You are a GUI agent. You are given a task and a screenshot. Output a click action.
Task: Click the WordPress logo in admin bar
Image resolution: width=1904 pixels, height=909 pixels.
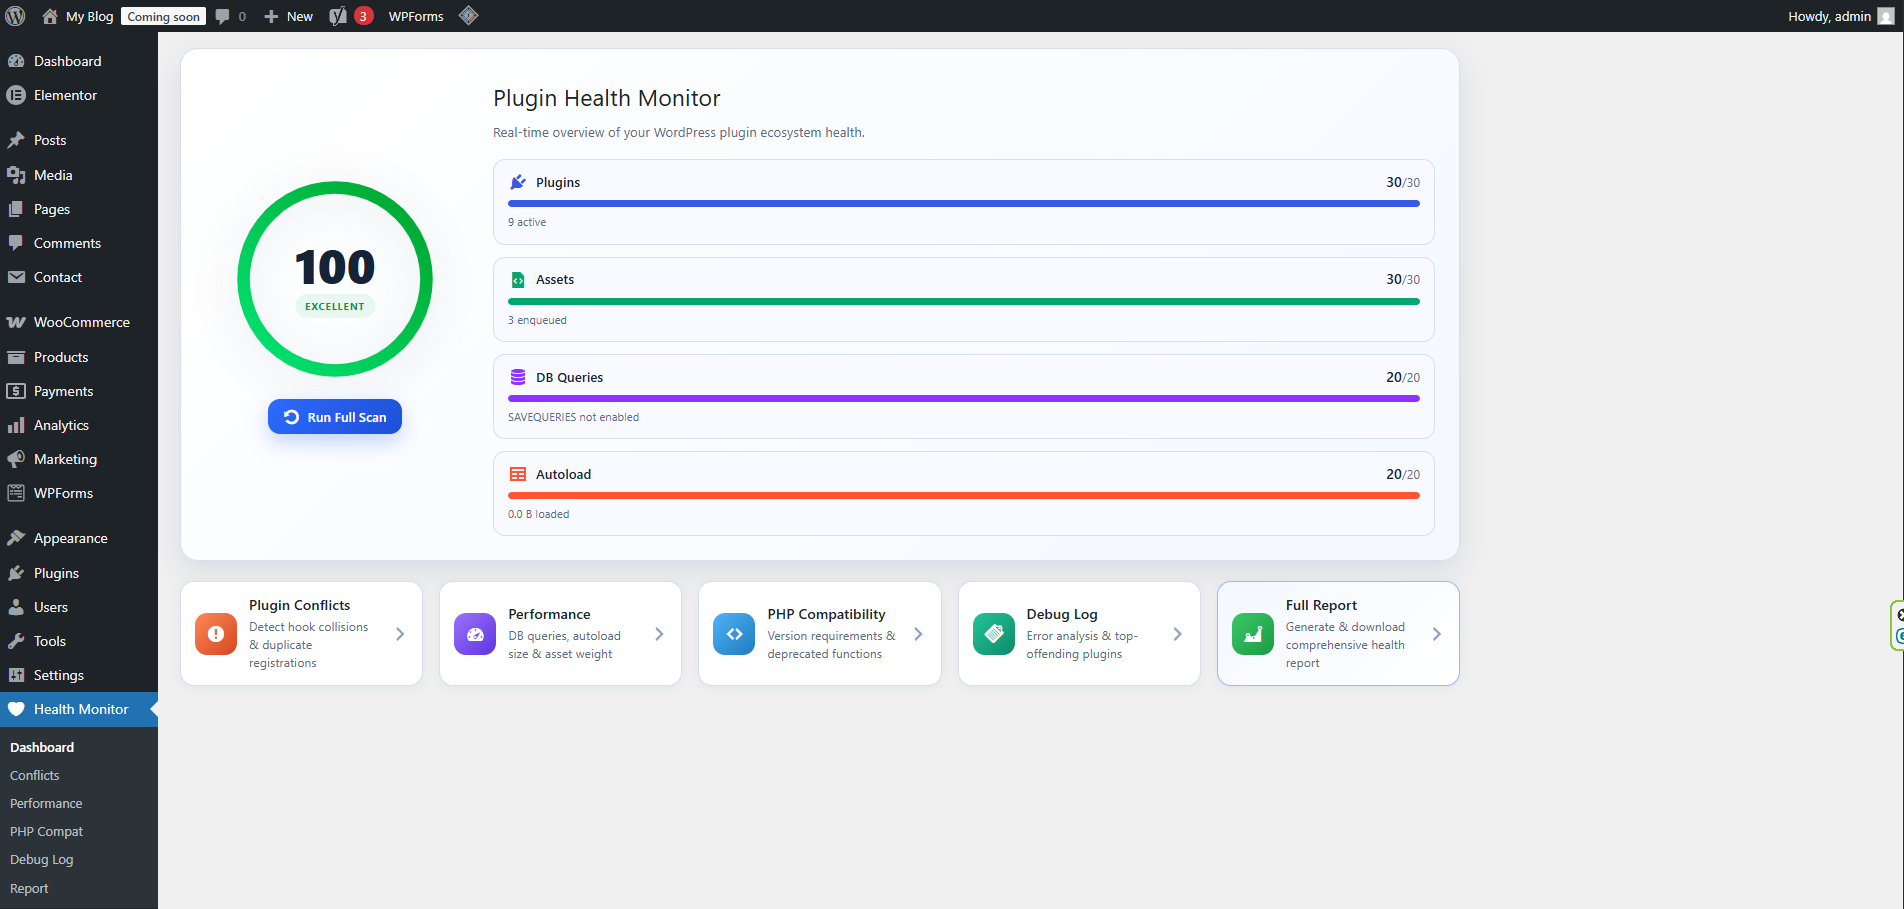coord(15,16)
